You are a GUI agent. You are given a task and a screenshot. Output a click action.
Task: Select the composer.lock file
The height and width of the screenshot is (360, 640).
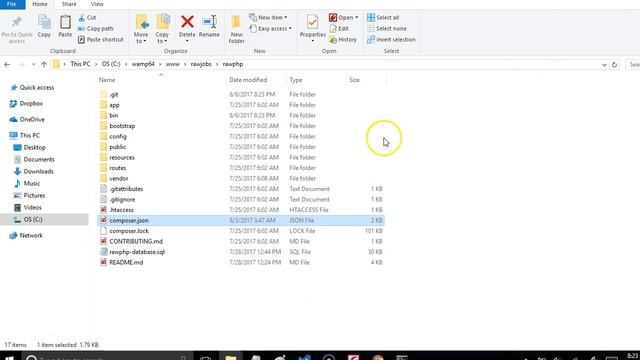[x=241, y=231]
